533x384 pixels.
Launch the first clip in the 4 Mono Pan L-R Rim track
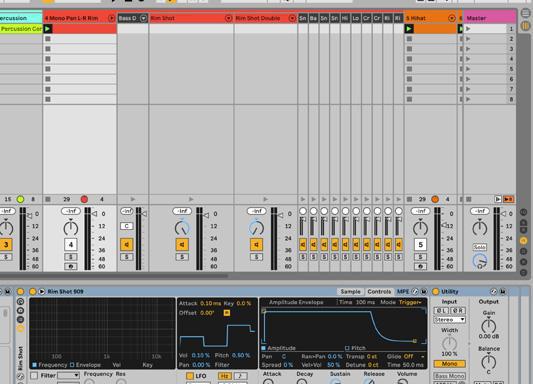pos(48,29)
